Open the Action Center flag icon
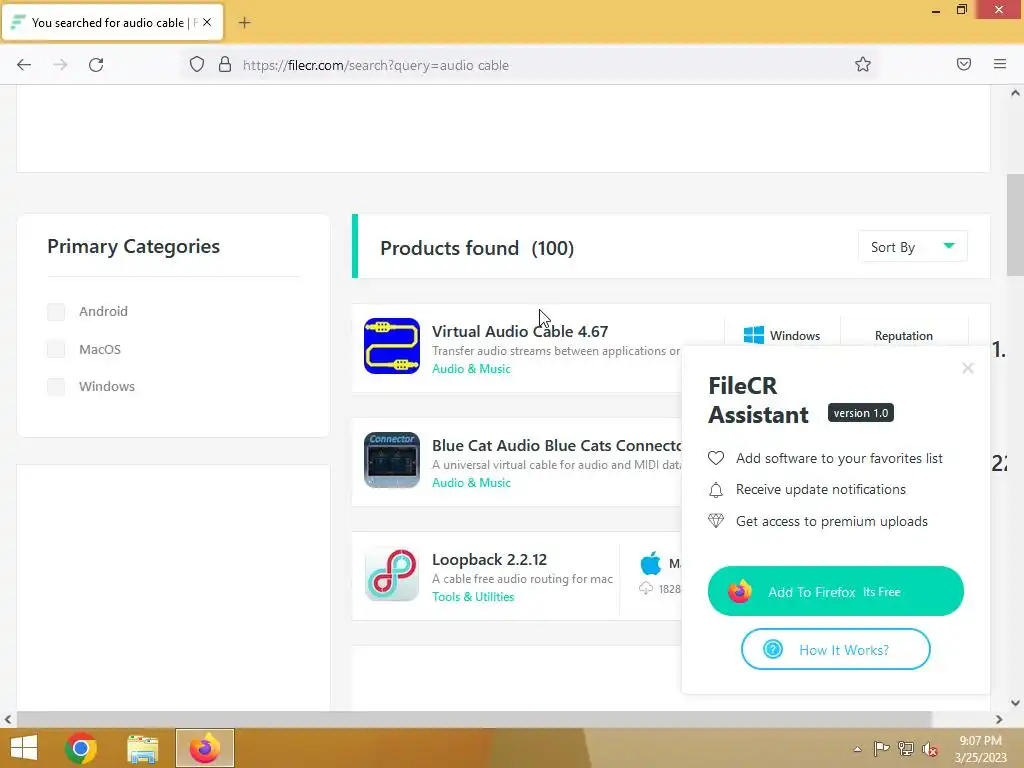1024x768 pixels. coord(881,748)
